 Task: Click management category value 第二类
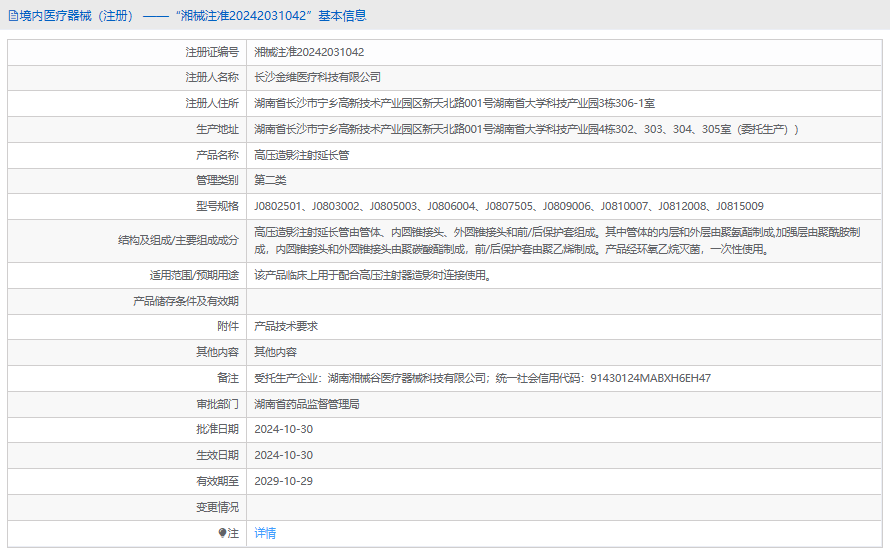[x=270, y=180]
